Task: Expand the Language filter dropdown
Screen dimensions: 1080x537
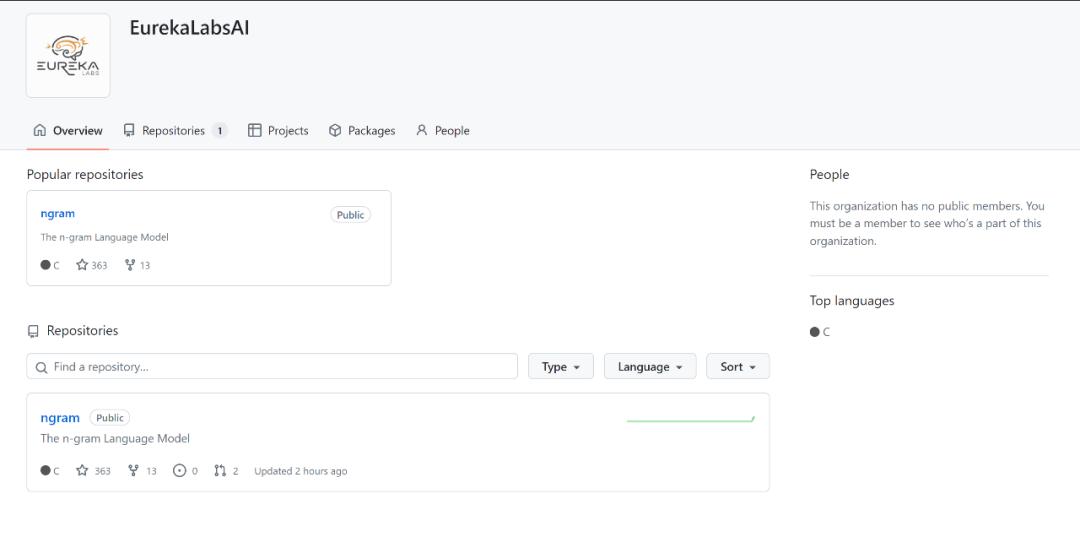Action: 649,367
